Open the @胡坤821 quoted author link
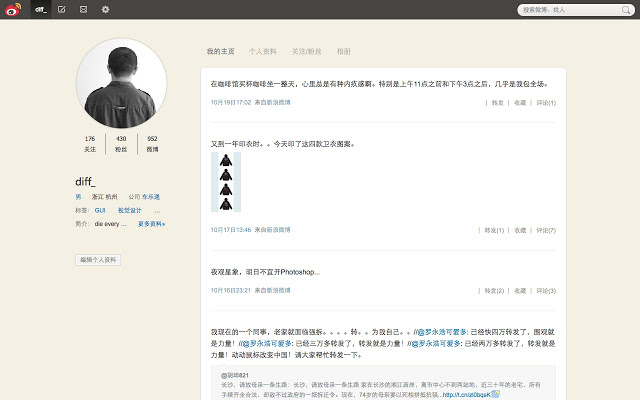Screen dimensions: 640x400 pyautogui.click(x=235, y=376)
